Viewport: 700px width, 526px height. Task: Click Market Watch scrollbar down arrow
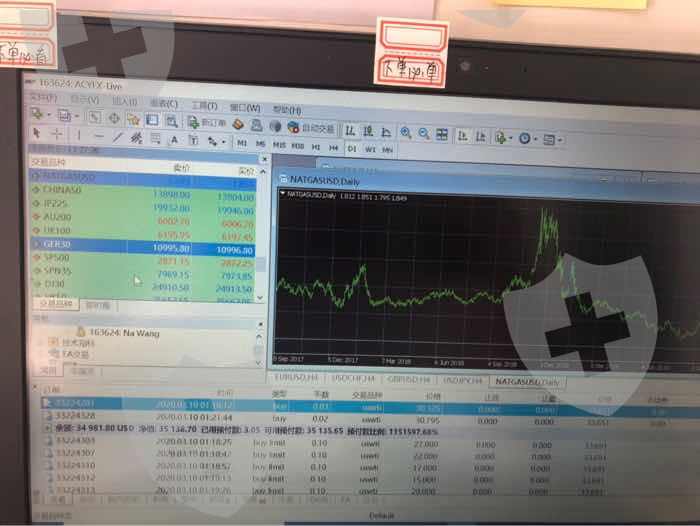pyautogui.click(x=261, y=297)
